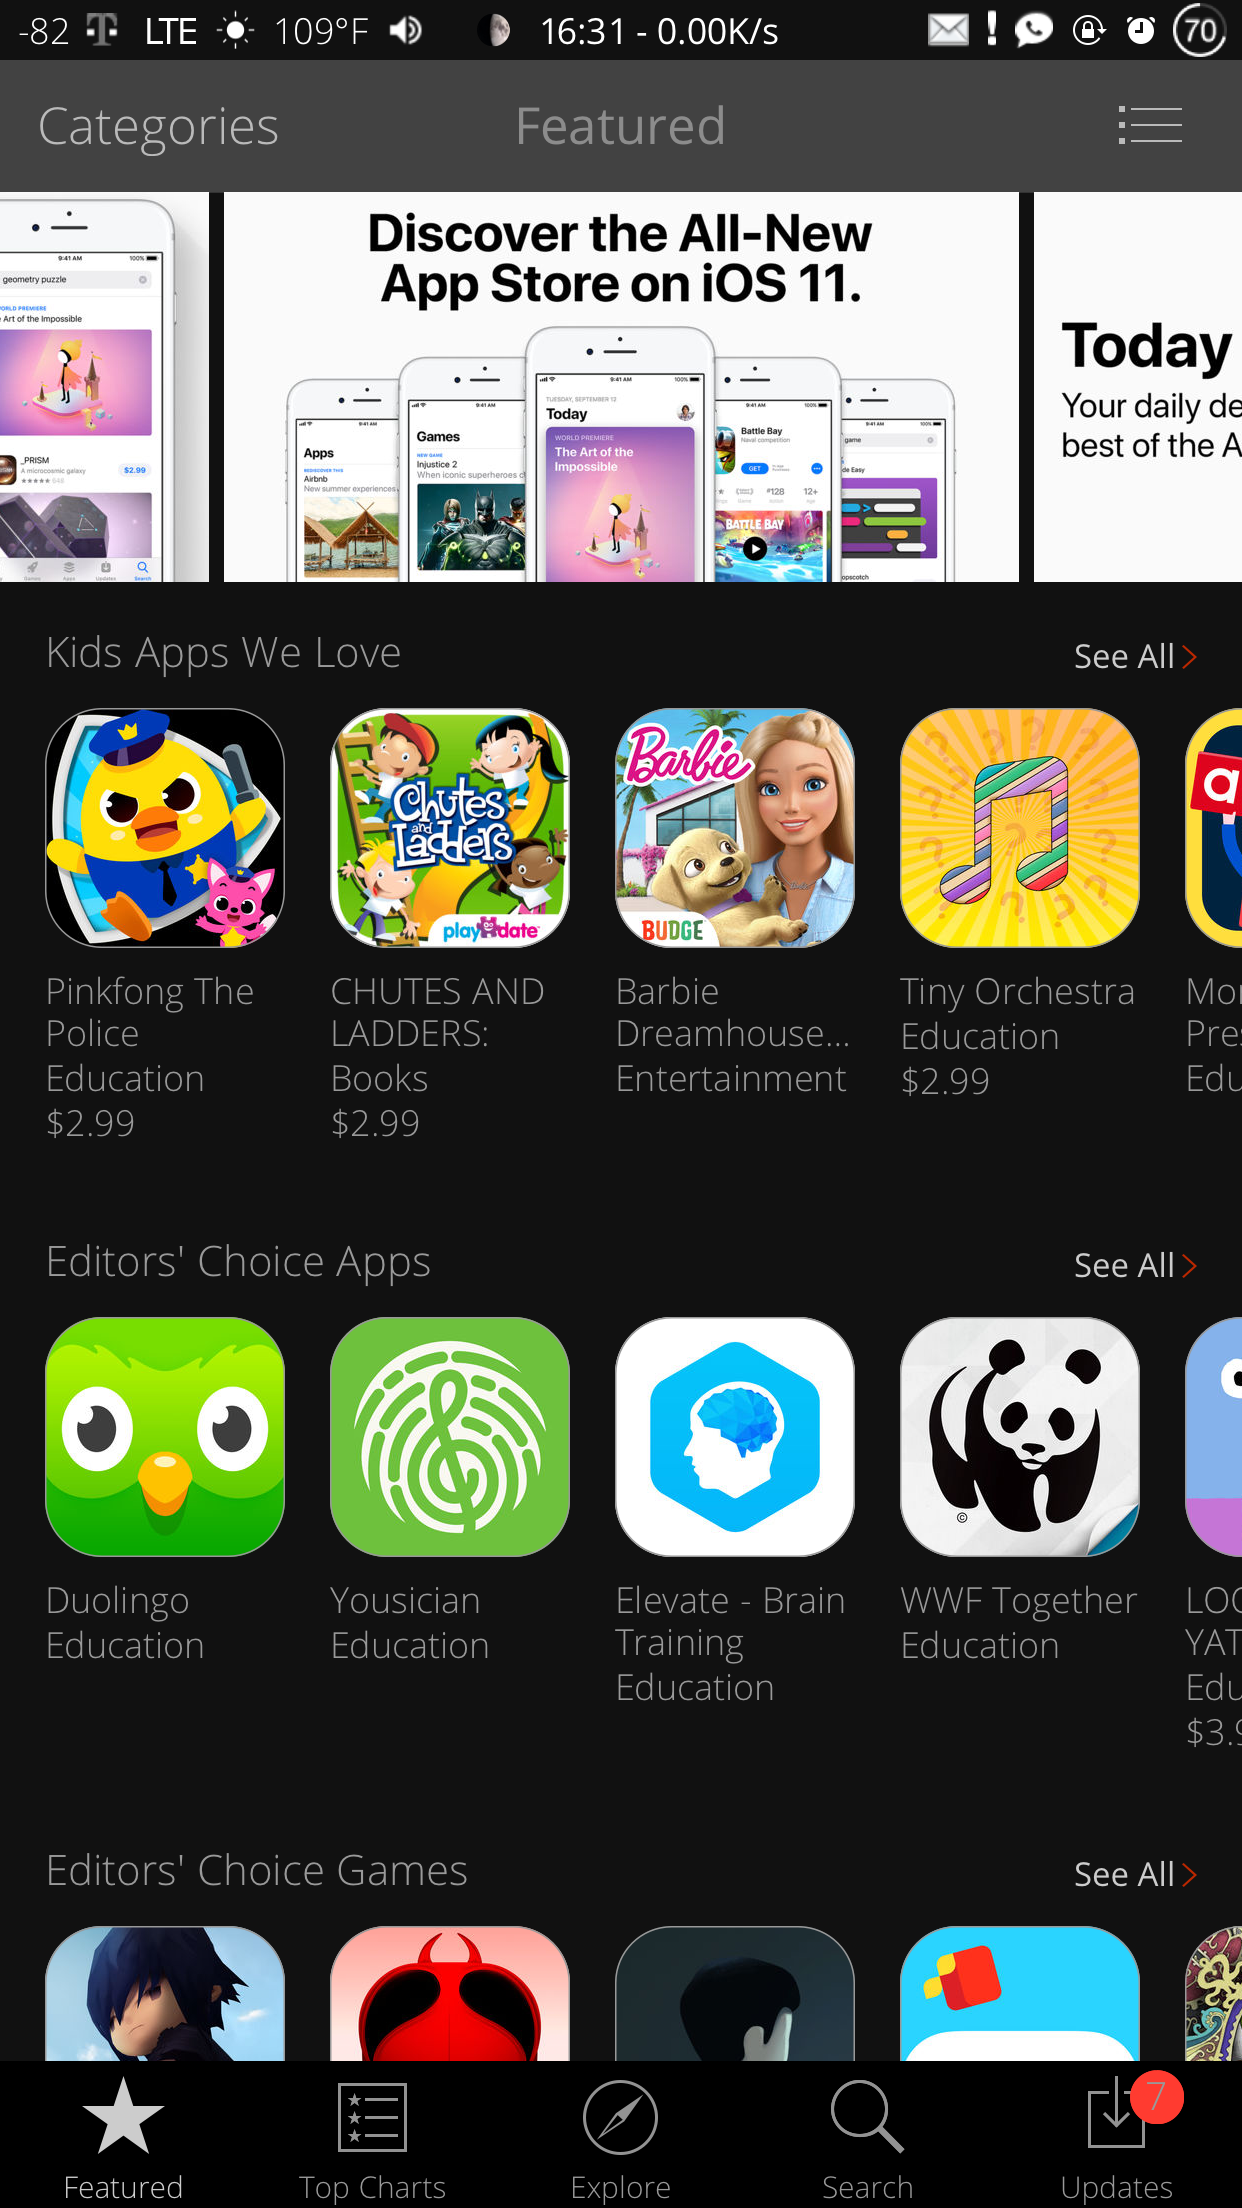Open the list menu icon in header
This screenshot has height=2208, width=1242.
(1150, 126)
